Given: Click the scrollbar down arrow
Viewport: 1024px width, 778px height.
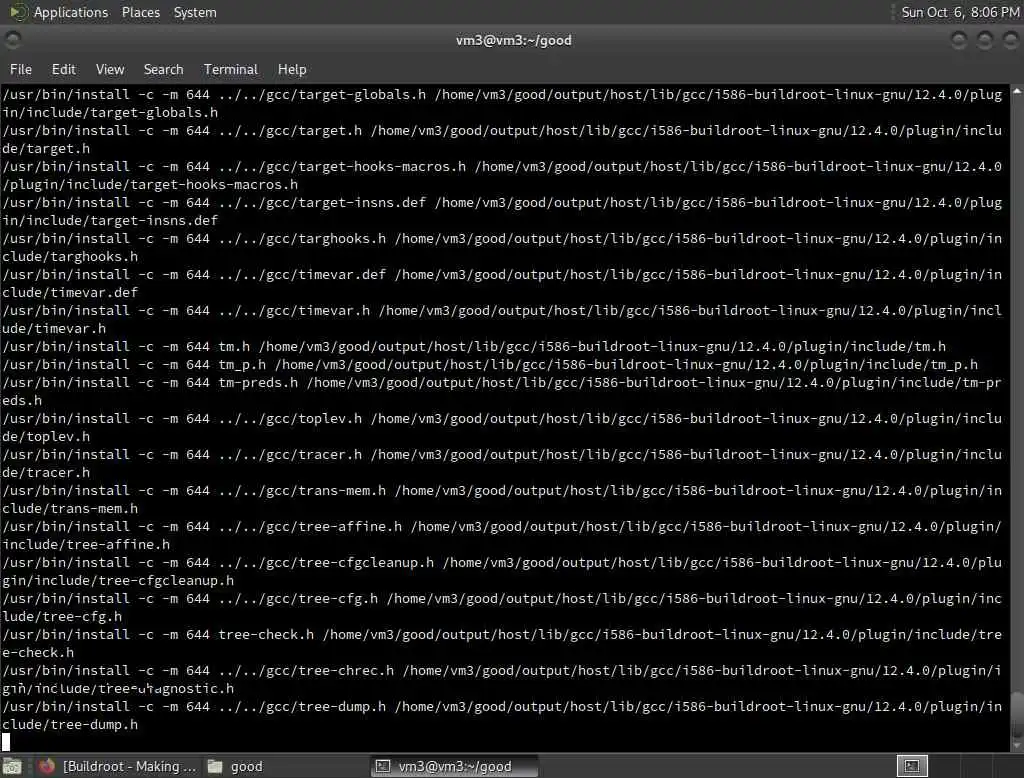Looking at the screenshot, I should click(x=1017, y=746).
